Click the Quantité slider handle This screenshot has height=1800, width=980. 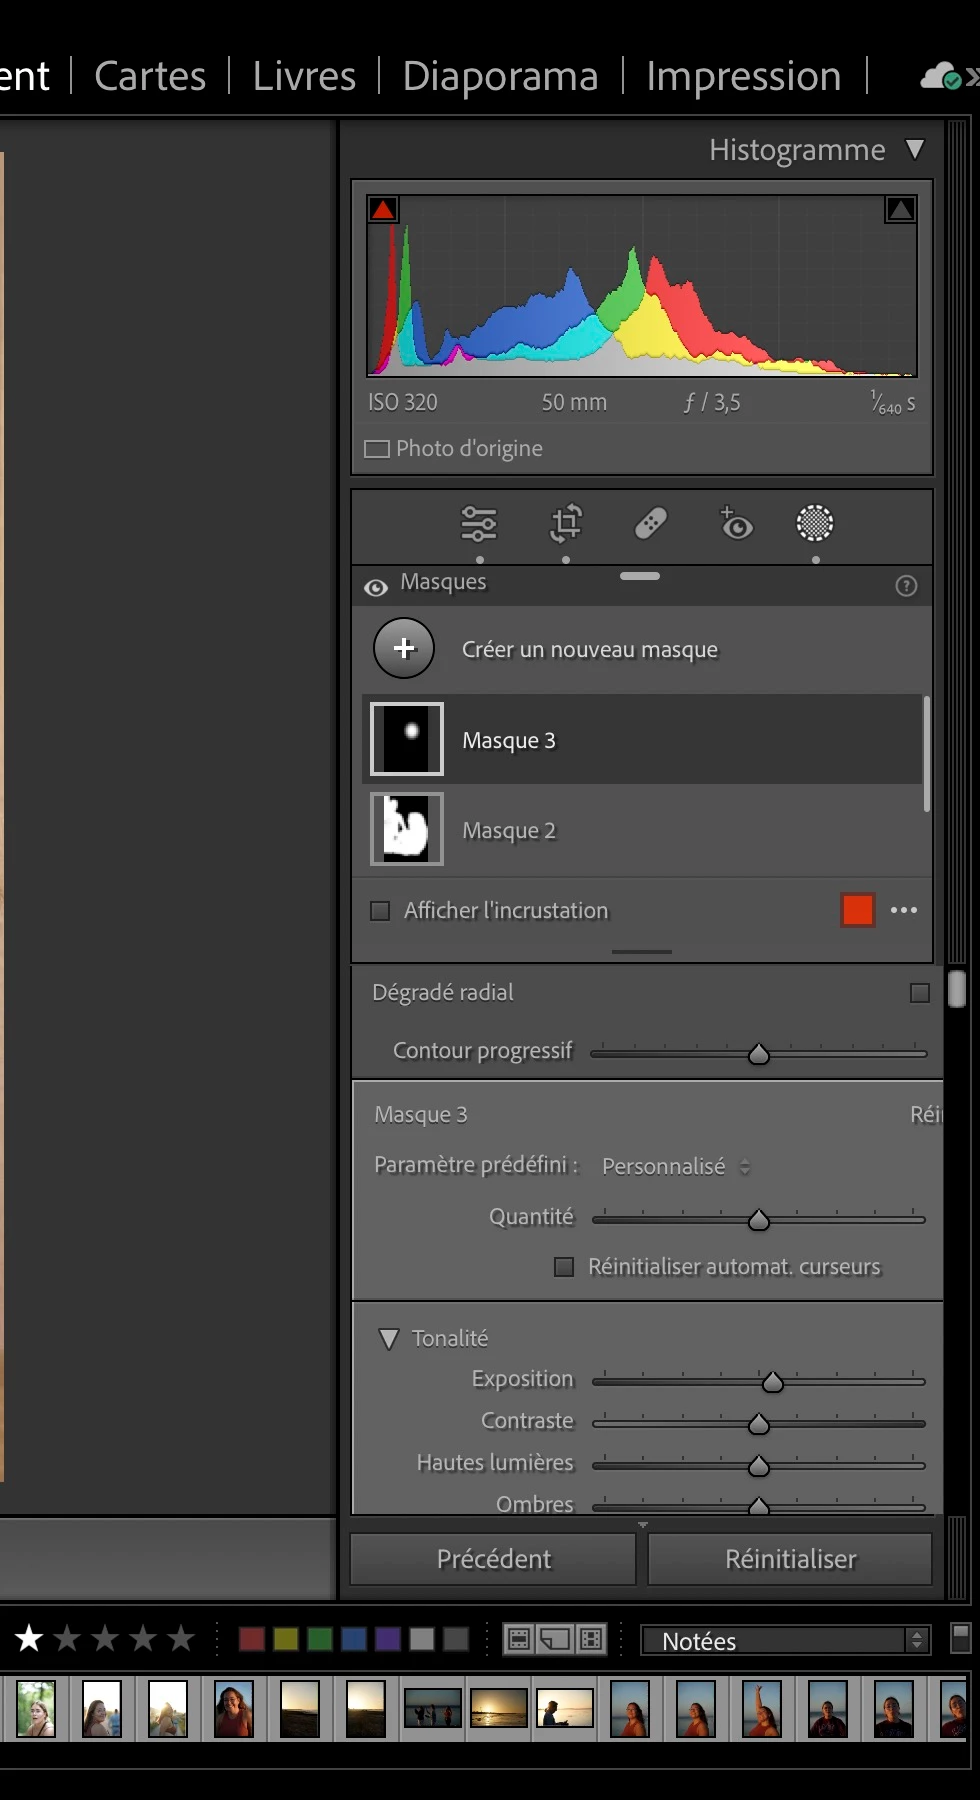pyautogui.click(x=759, y=1220)
